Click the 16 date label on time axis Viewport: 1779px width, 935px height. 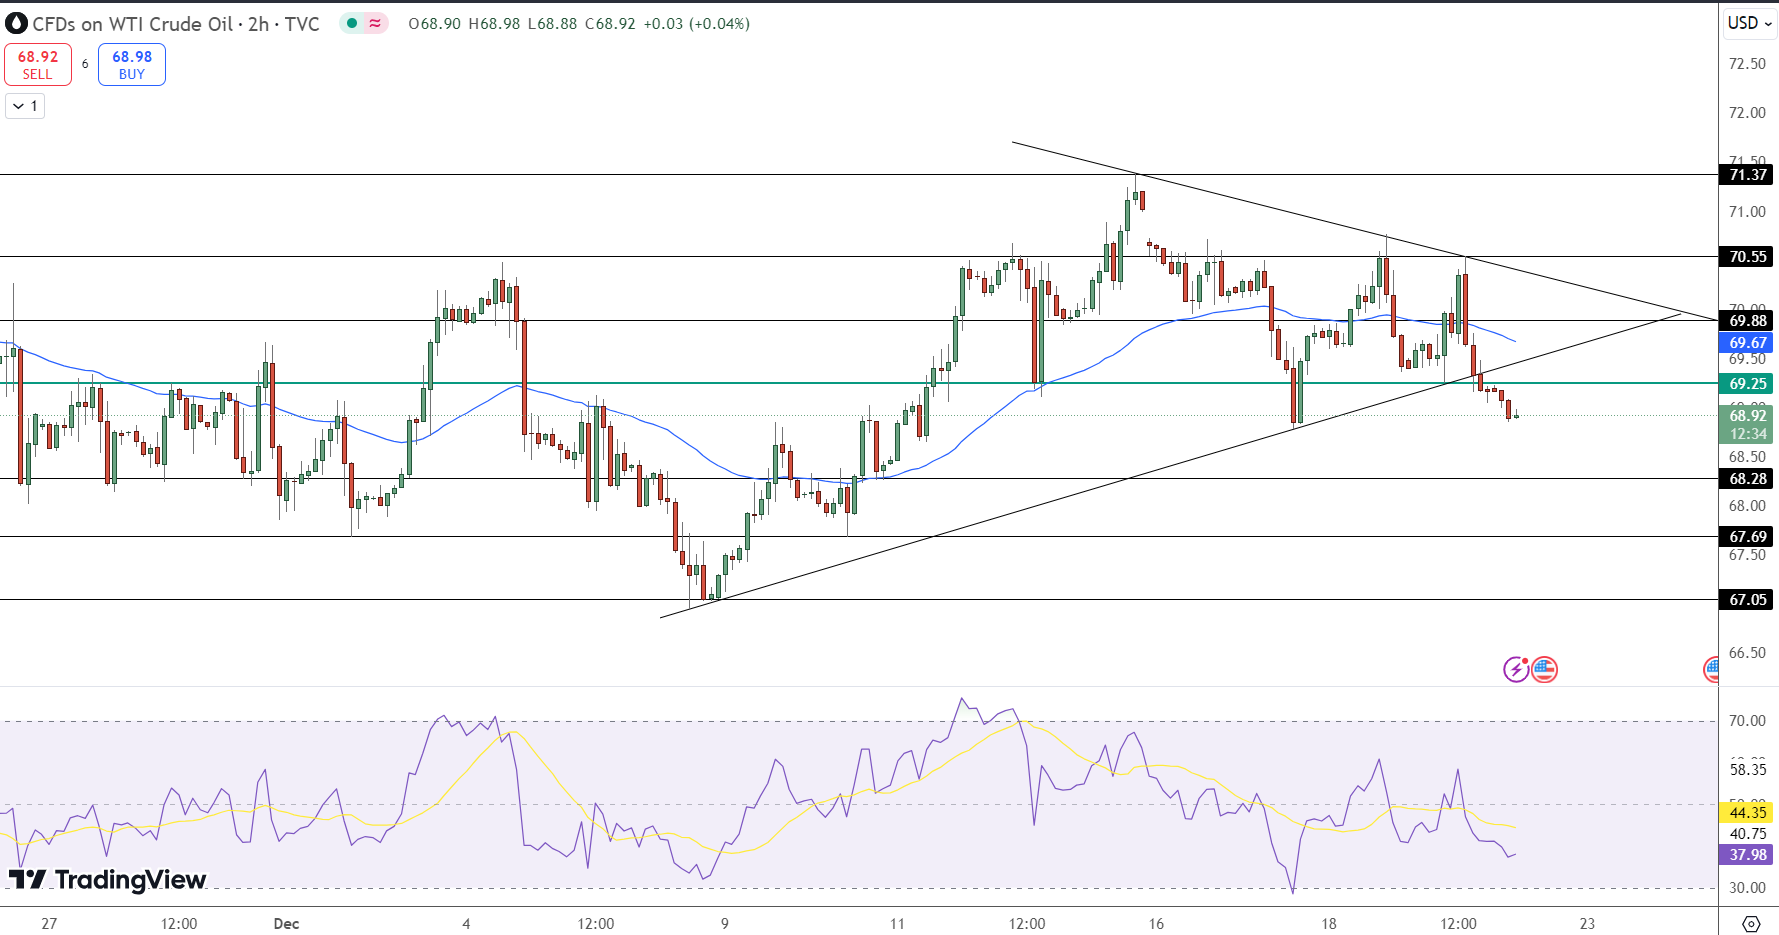pyautogui.click(x=1156, y=923)
